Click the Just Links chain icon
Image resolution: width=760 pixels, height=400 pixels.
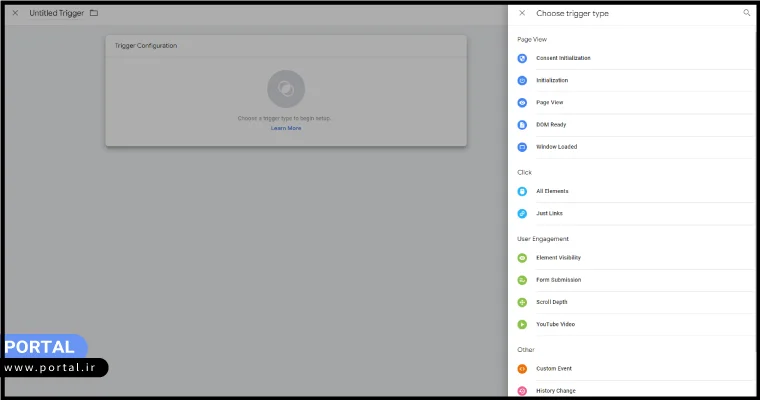tap(522, 214)
